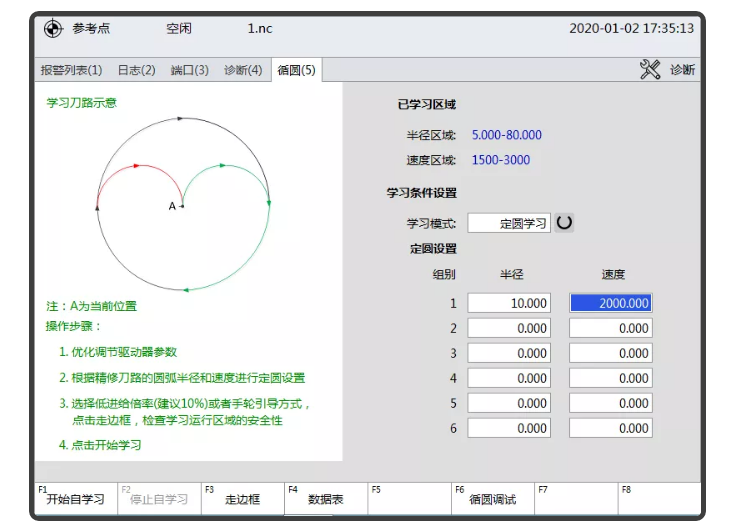Click the 组别 column header
734x532 pixels.
coord(444,274)
